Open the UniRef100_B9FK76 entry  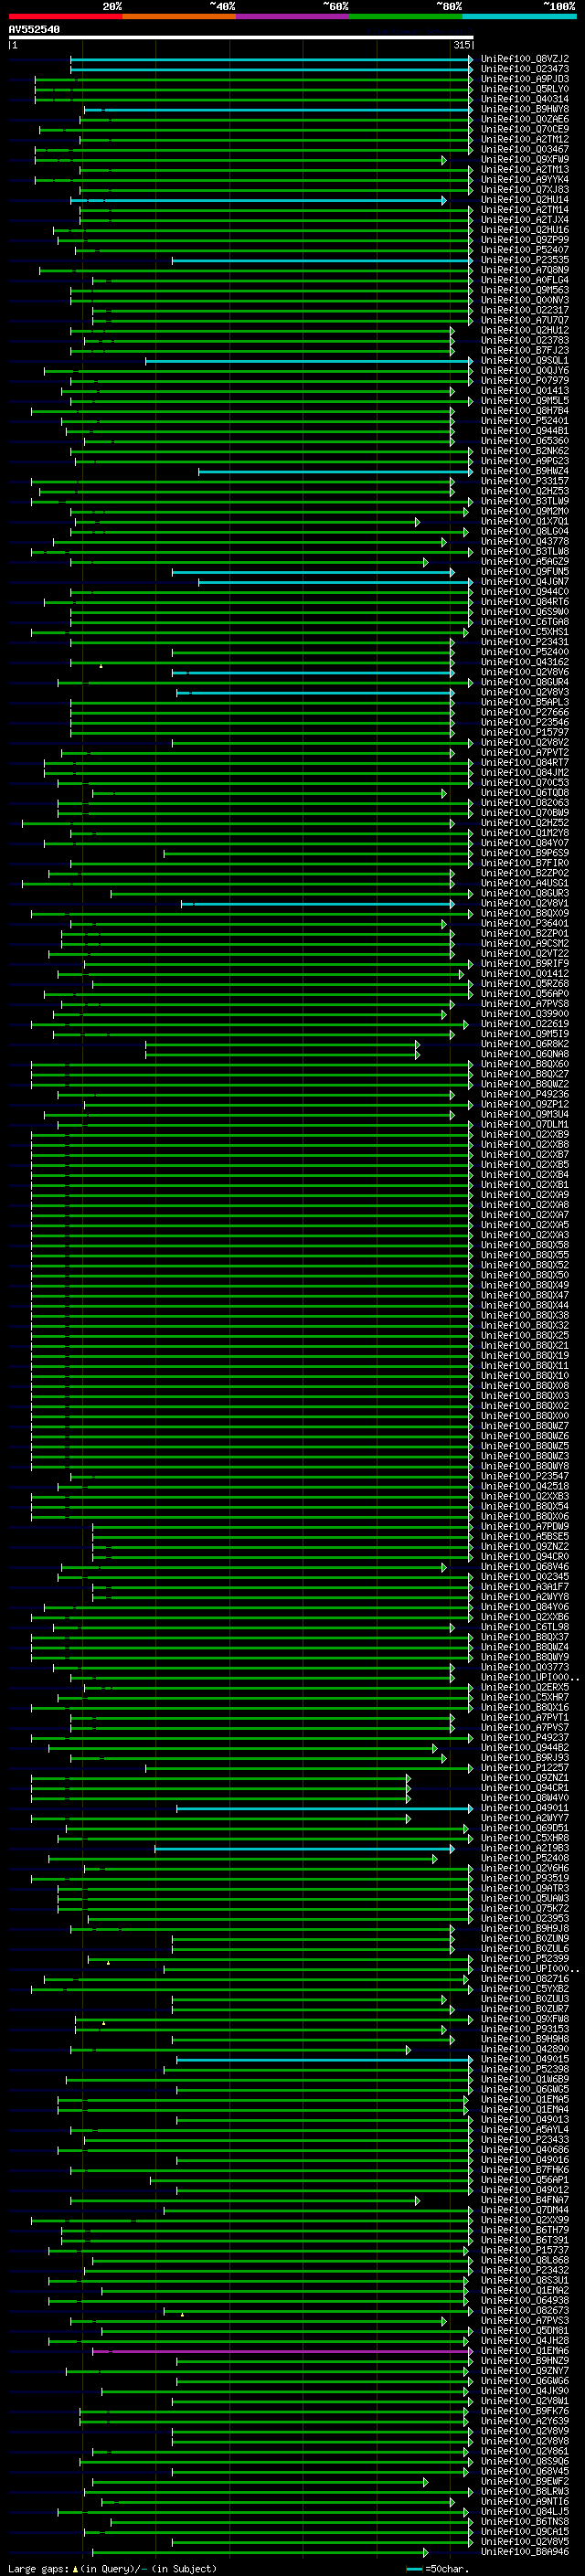tap(525, 2411)
